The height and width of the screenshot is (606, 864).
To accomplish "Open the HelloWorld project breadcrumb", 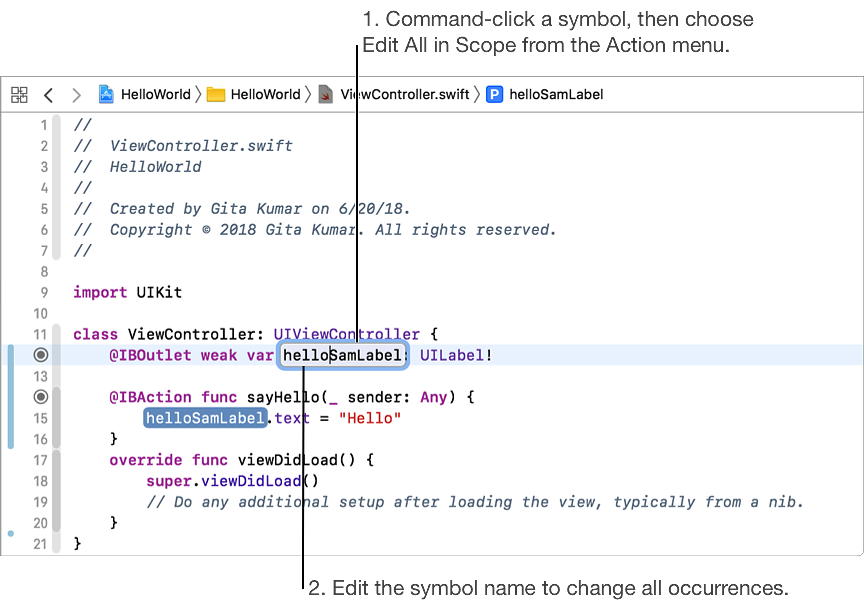I will tap(155, 95).
